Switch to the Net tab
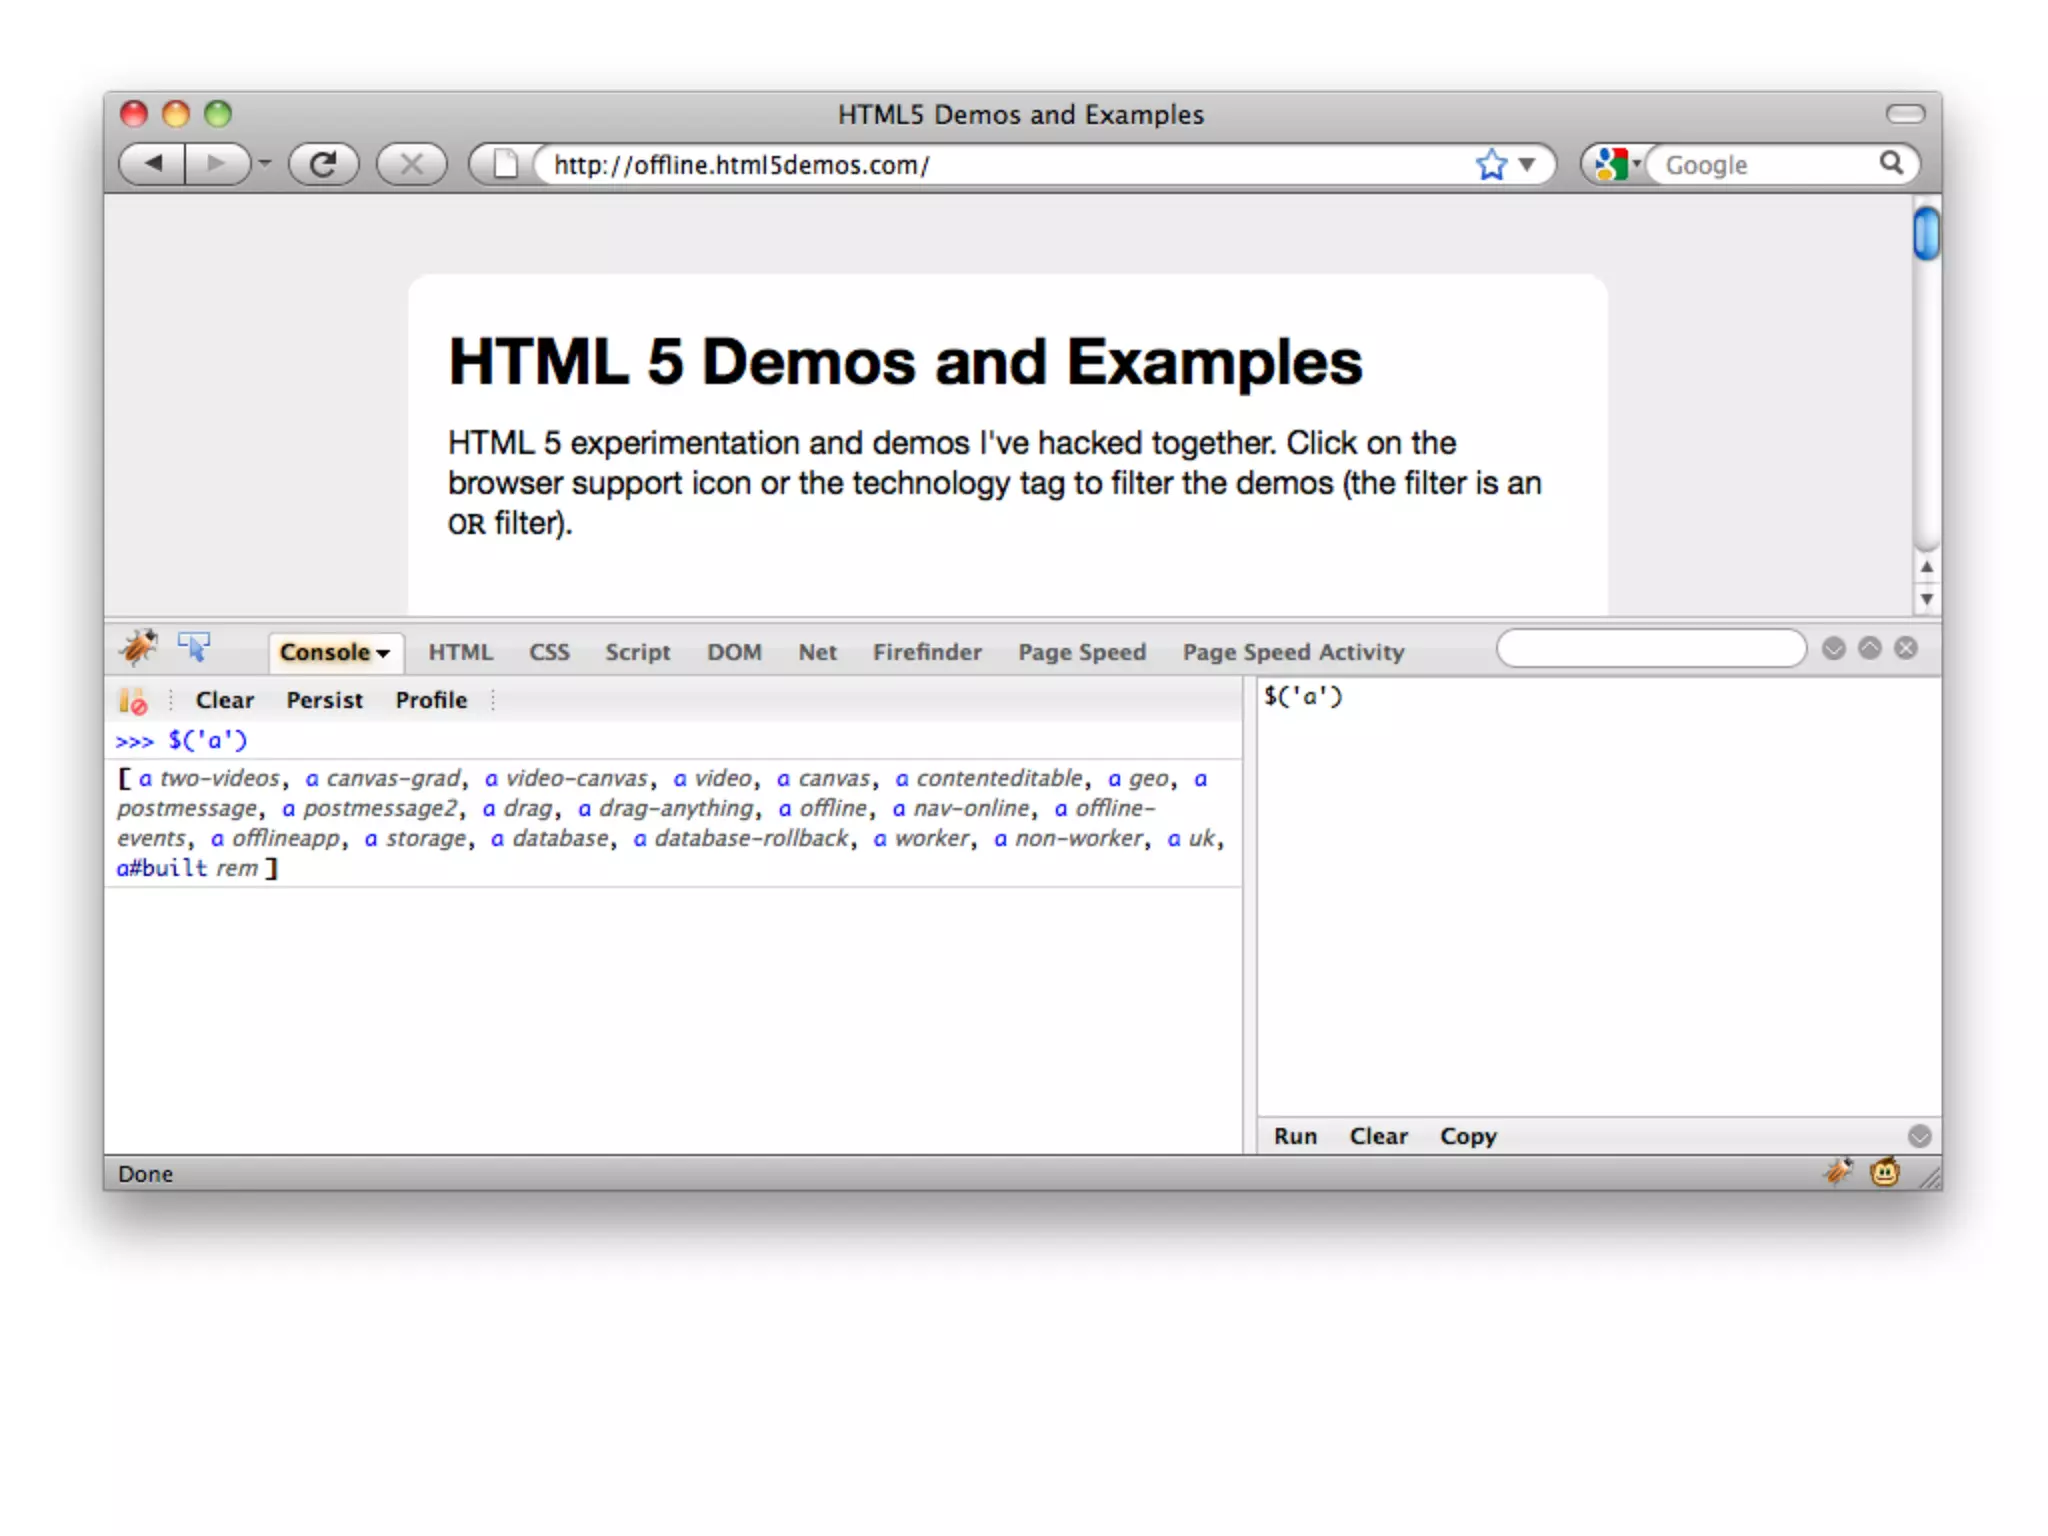2048x1536 pixels. click(817, 652)
